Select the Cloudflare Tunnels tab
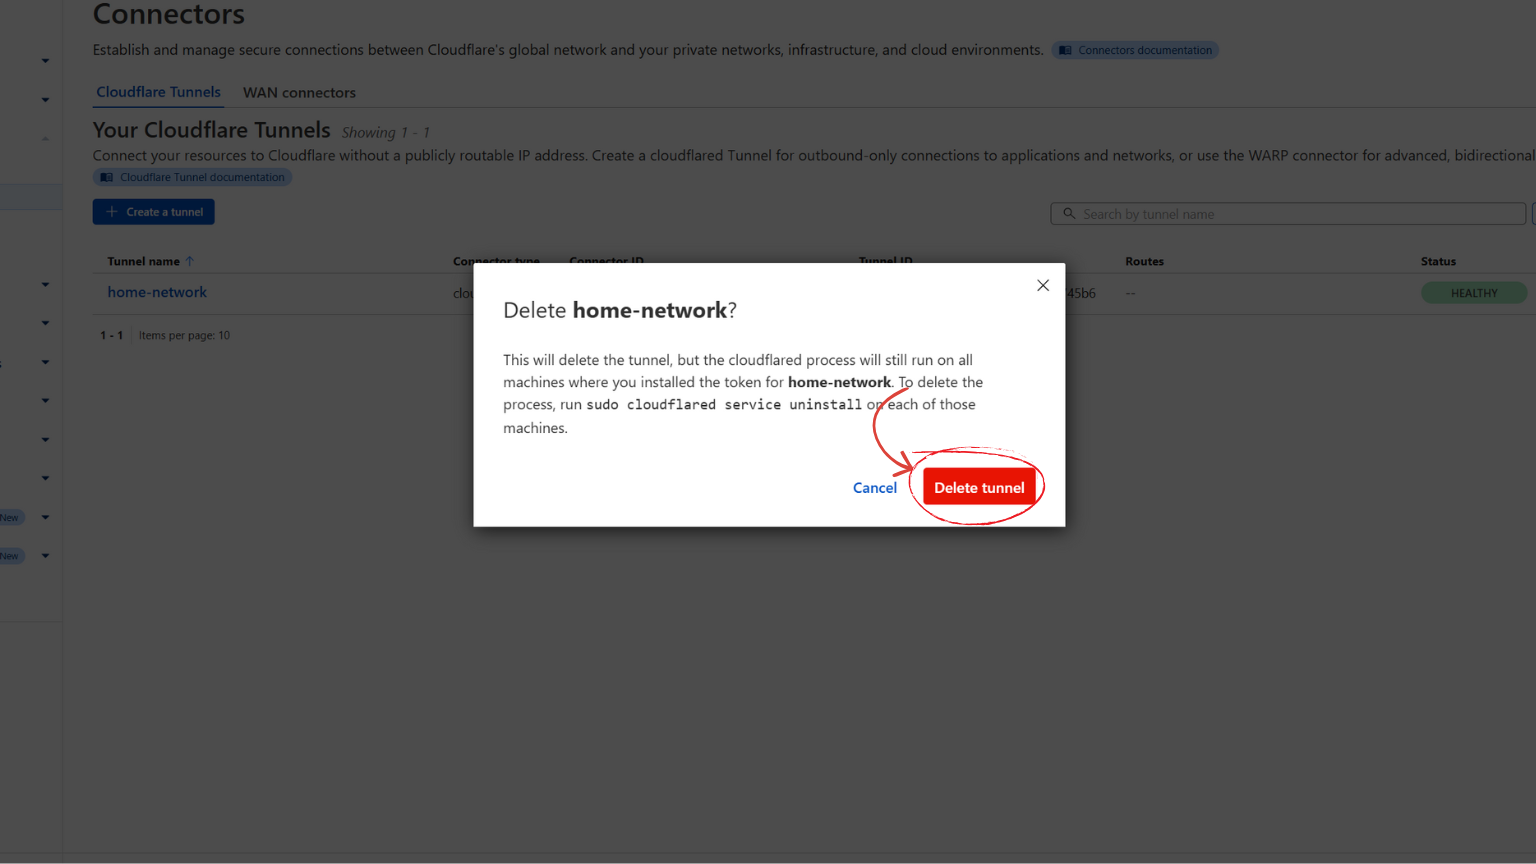Viewport: 1536px width, 864px height. pyautogui.click(x=158, y=92)
